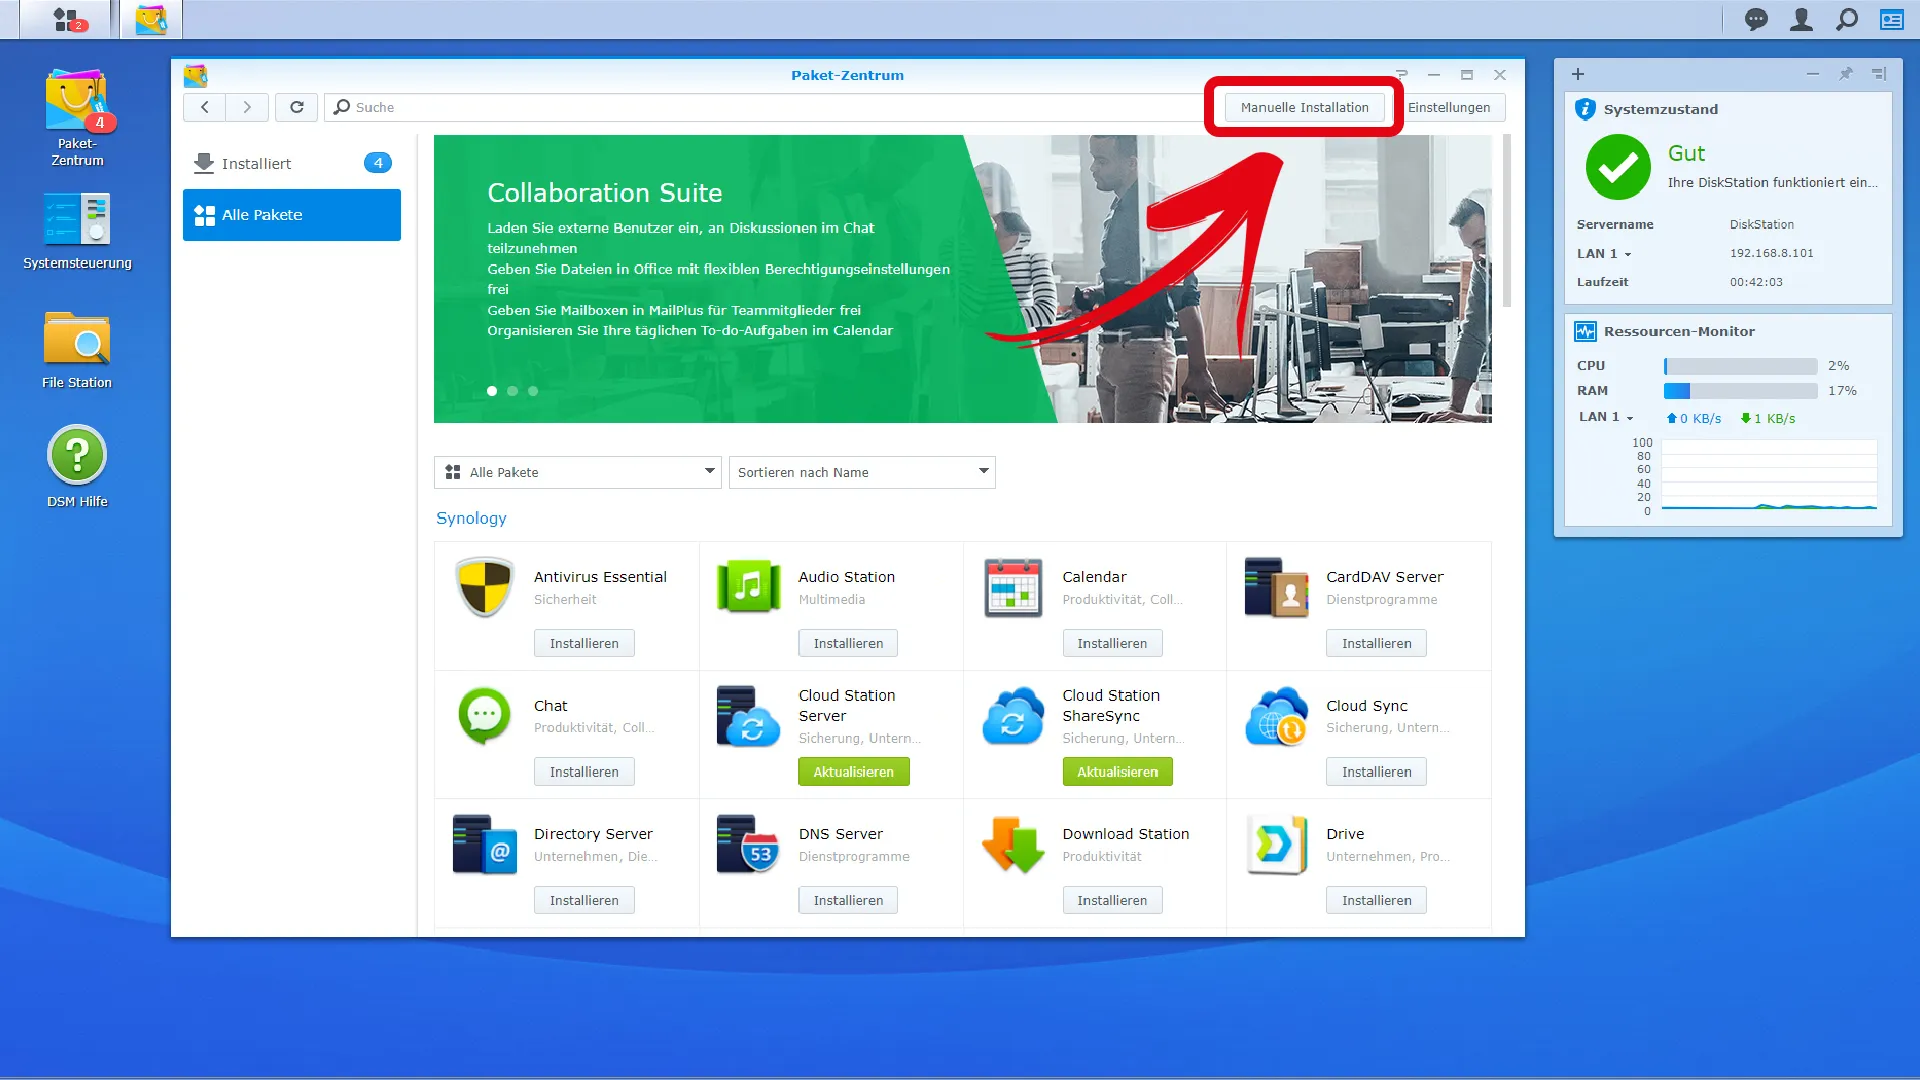Click the Chat package icon
The height and width of the screenshot is (1080, 1920).
click(484, 716)
